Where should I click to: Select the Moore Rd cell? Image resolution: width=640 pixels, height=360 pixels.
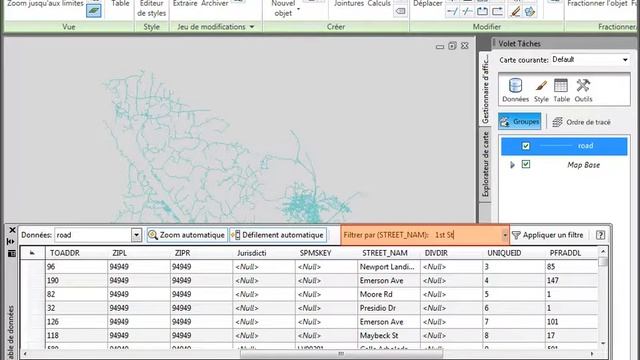pyautogui.click(x=389, y=294)
